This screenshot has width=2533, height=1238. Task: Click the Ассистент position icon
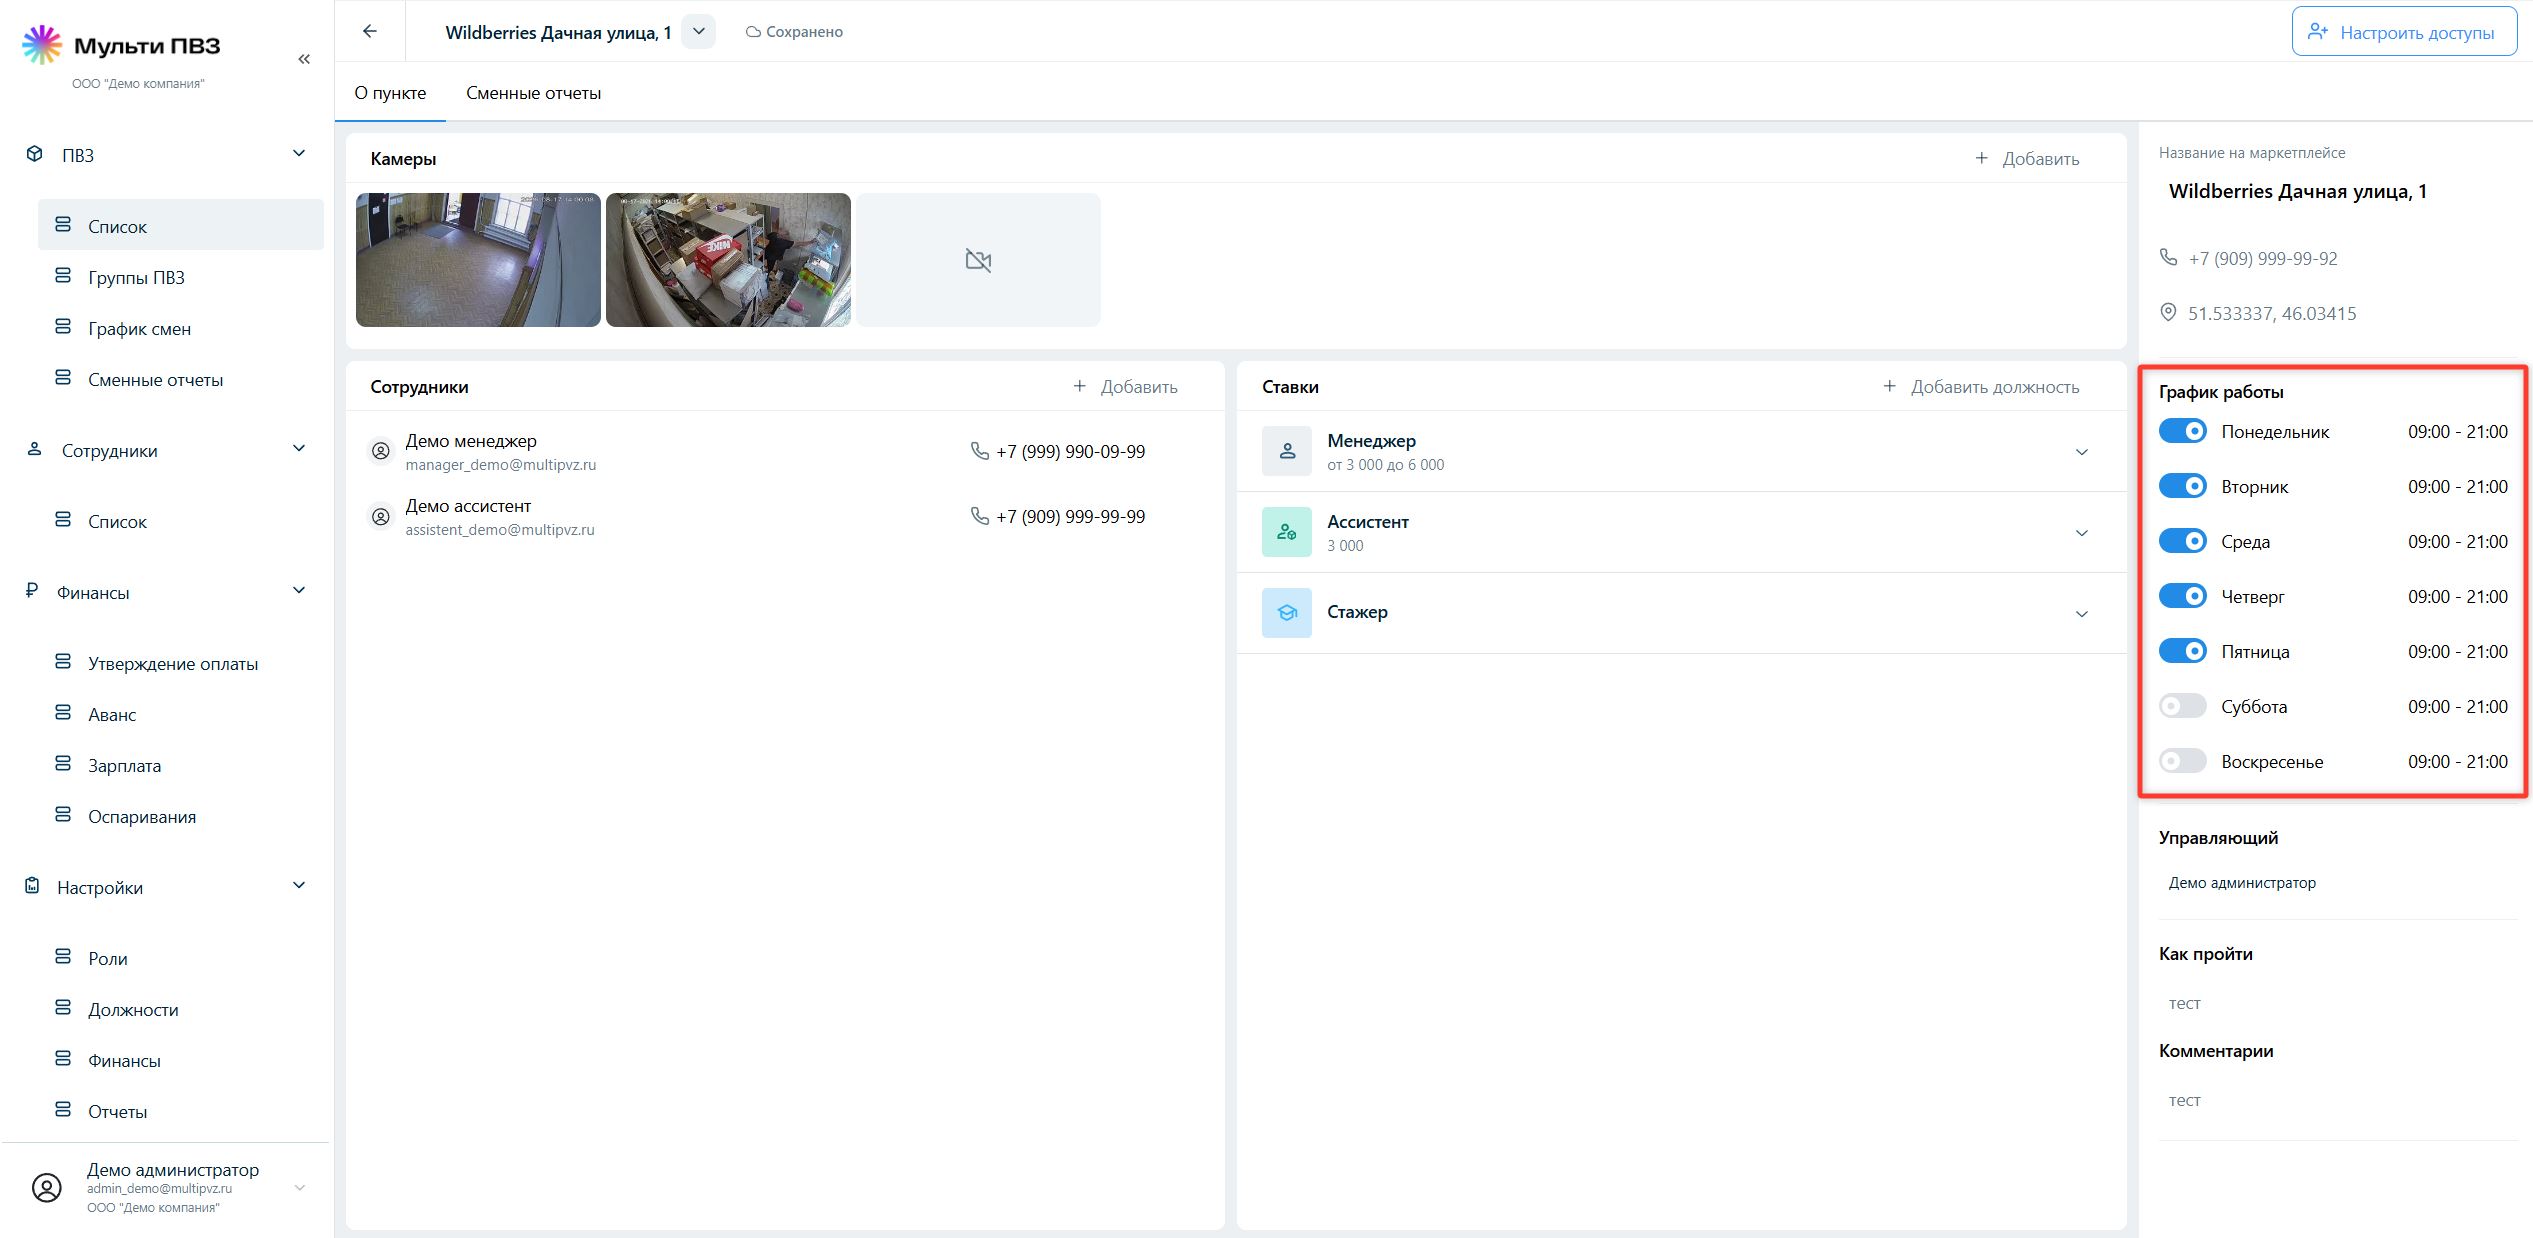[1287, 532]
